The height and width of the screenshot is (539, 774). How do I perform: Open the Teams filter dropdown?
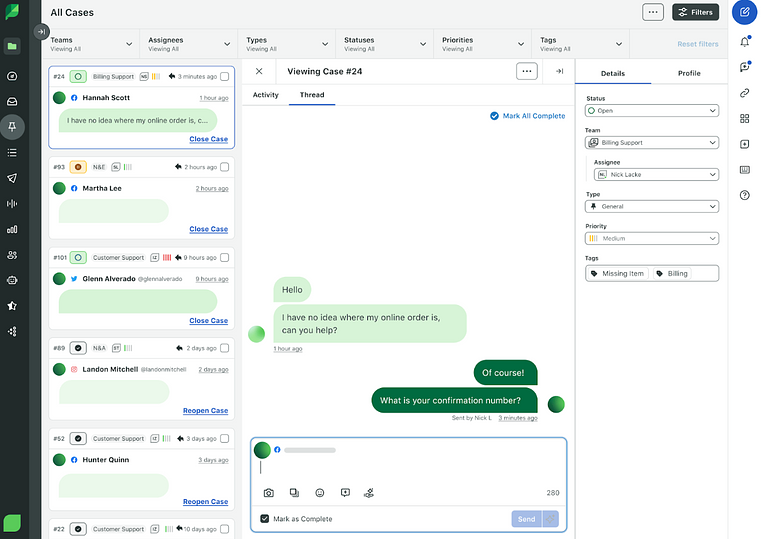click(x=91, y=44)
